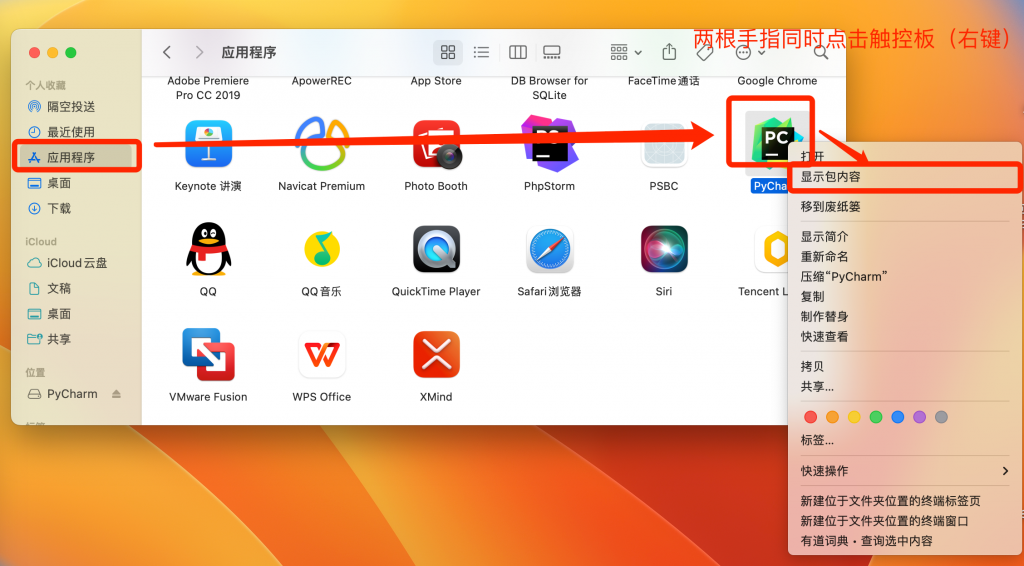This screenshot has width=1024, height=566.
Task: Choose 新建位于文件夹位置的终端窗口
Action: [905, 521]
